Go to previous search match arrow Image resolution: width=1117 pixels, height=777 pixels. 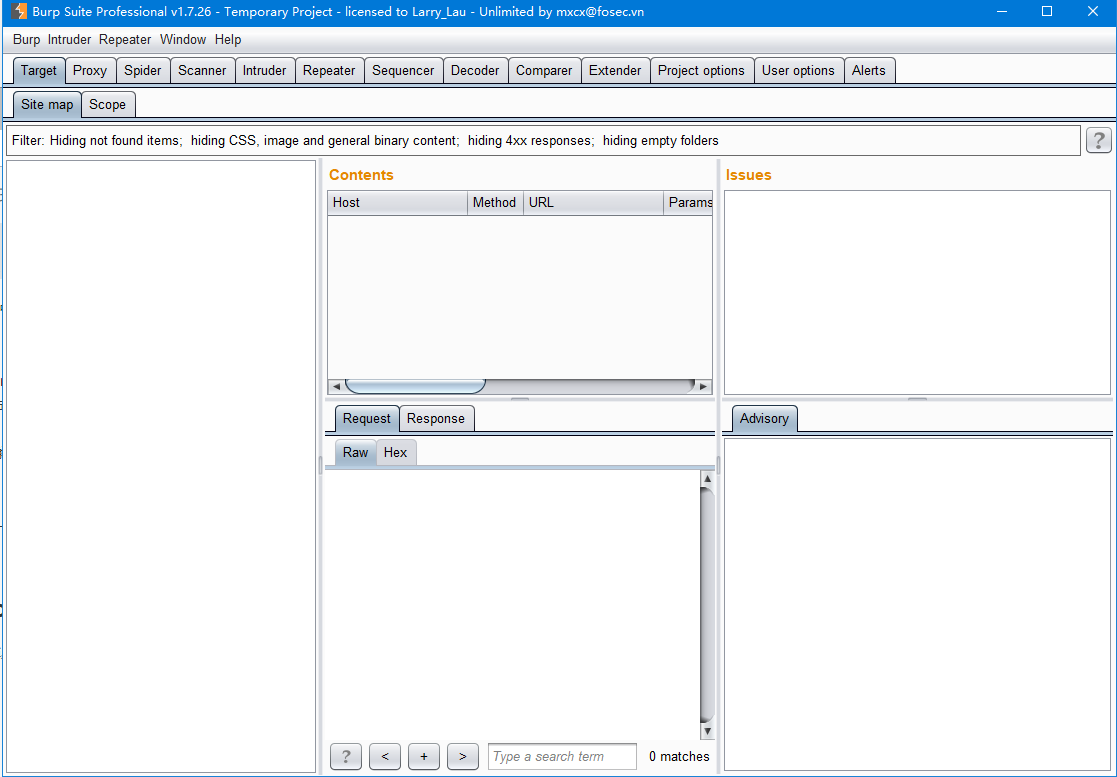(385, 756)
